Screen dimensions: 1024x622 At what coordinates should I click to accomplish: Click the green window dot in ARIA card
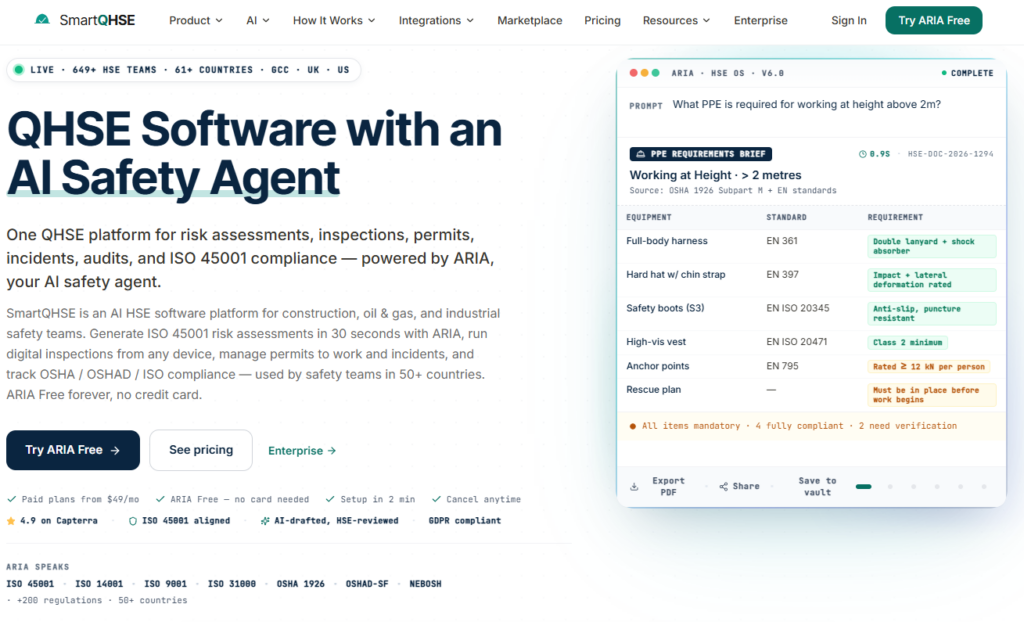click(x=656, y=73)
